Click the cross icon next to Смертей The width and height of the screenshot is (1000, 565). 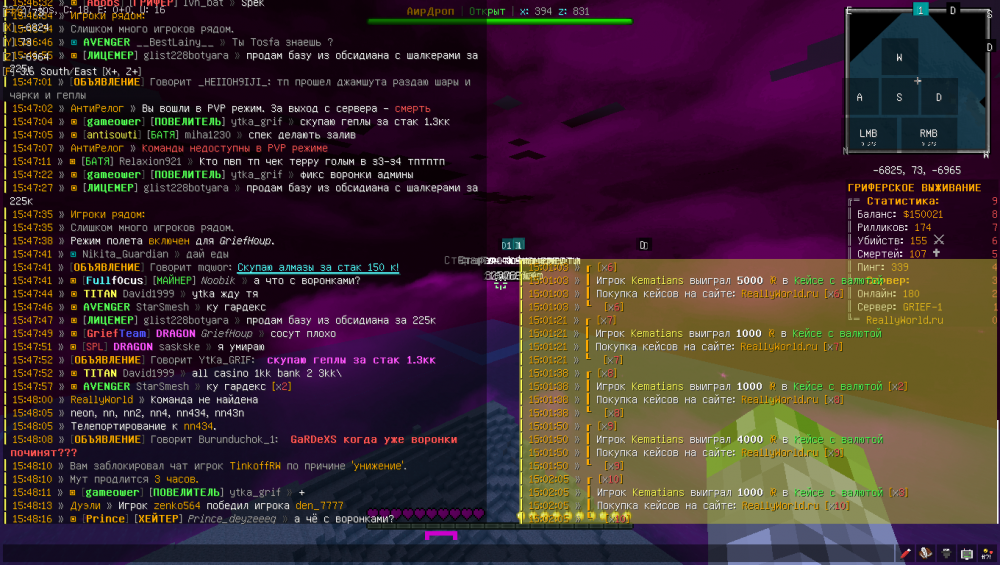pos(936,253)
